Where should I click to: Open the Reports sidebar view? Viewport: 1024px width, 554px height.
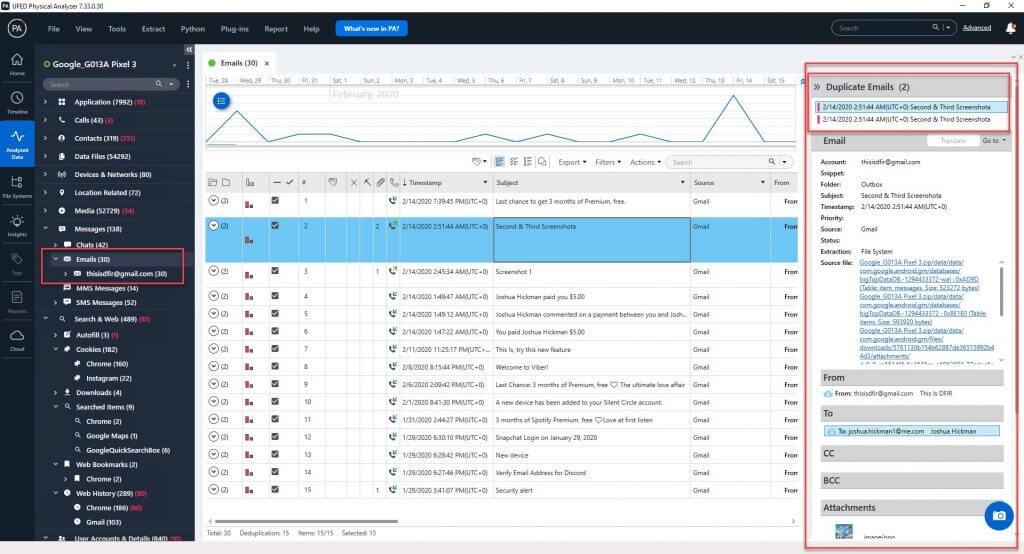pos(17,302)
